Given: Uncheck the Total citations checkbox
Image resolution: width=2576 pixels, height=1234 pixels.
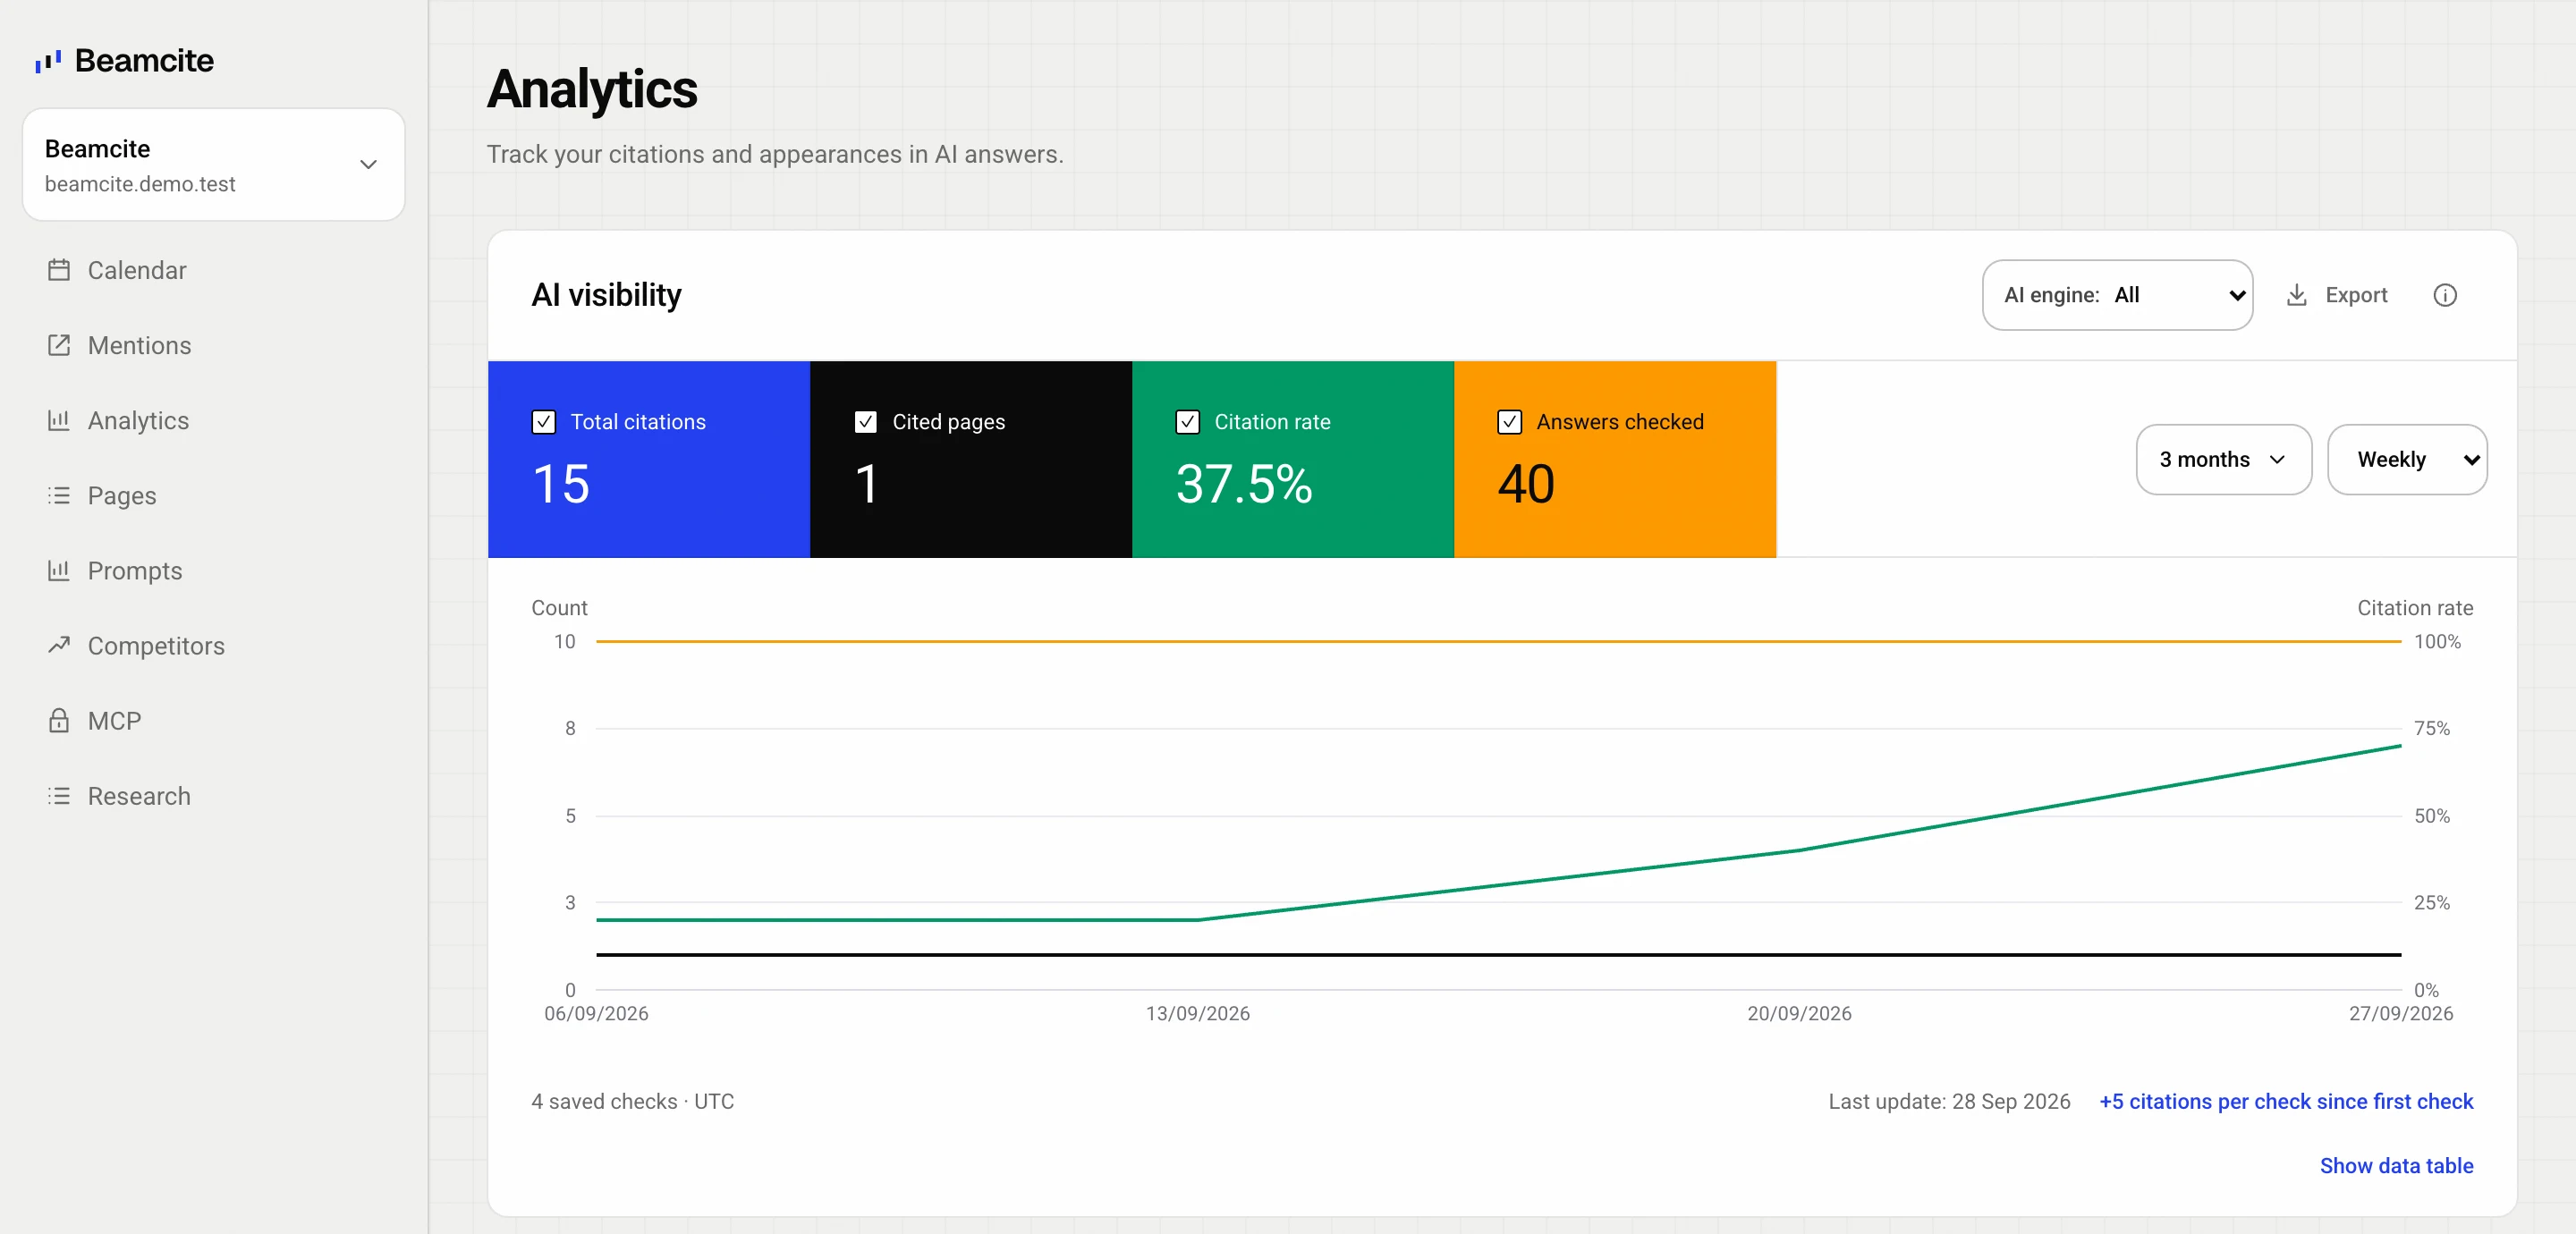Looking at the screenshot, I should point(544,422).
